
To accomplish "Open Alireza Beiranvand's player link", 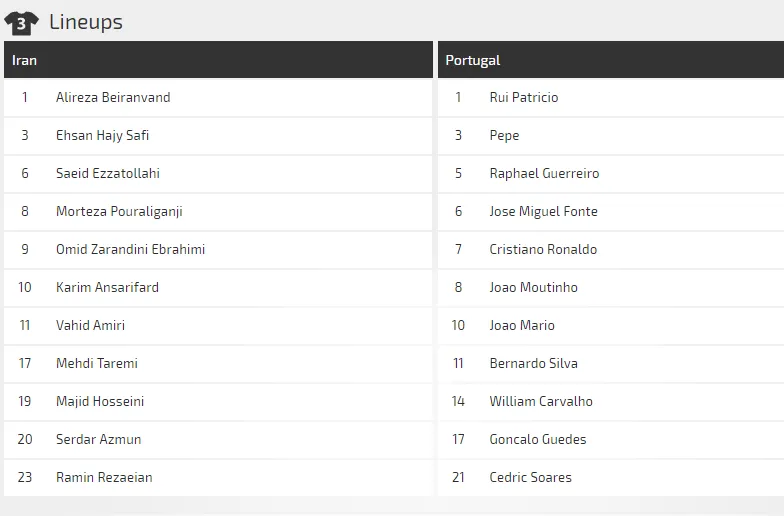I will [x=113, y=97].
